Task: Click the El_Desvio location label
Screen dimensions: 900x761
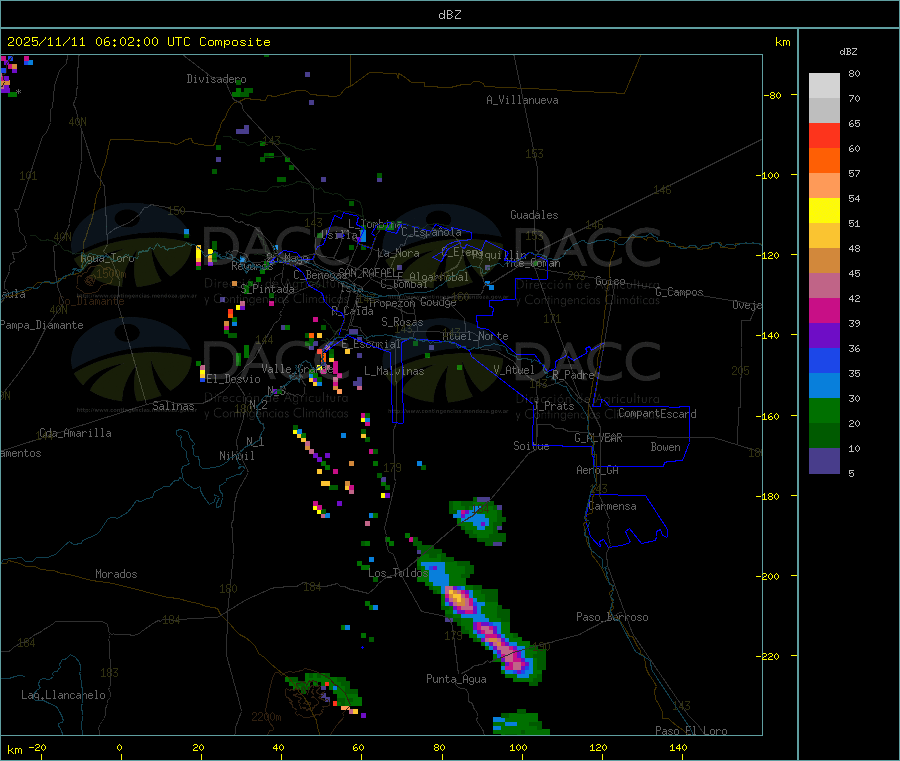Action: [x=234, y=379]
